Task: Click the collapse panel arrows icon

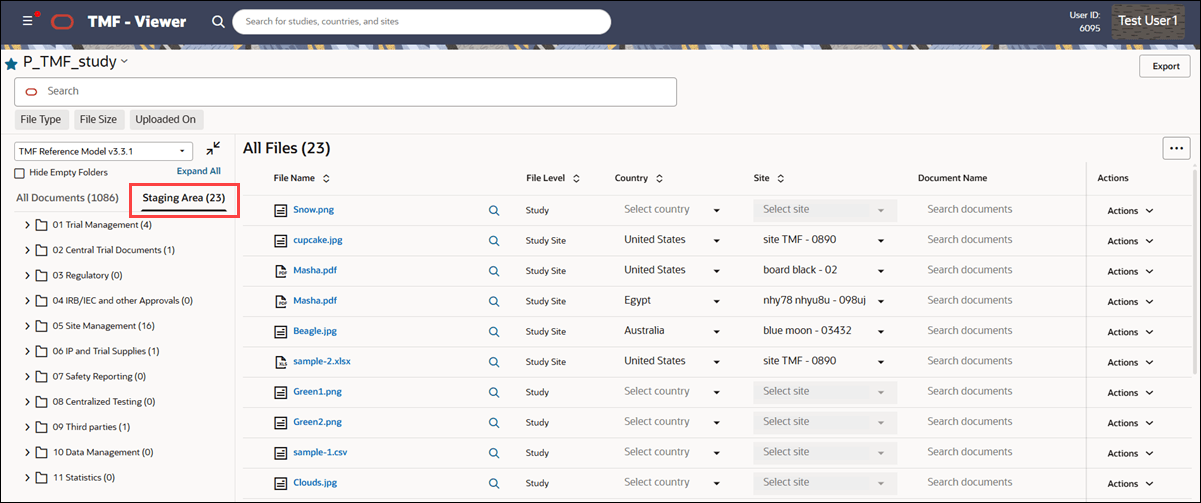Action: click(x=214, y=149)
